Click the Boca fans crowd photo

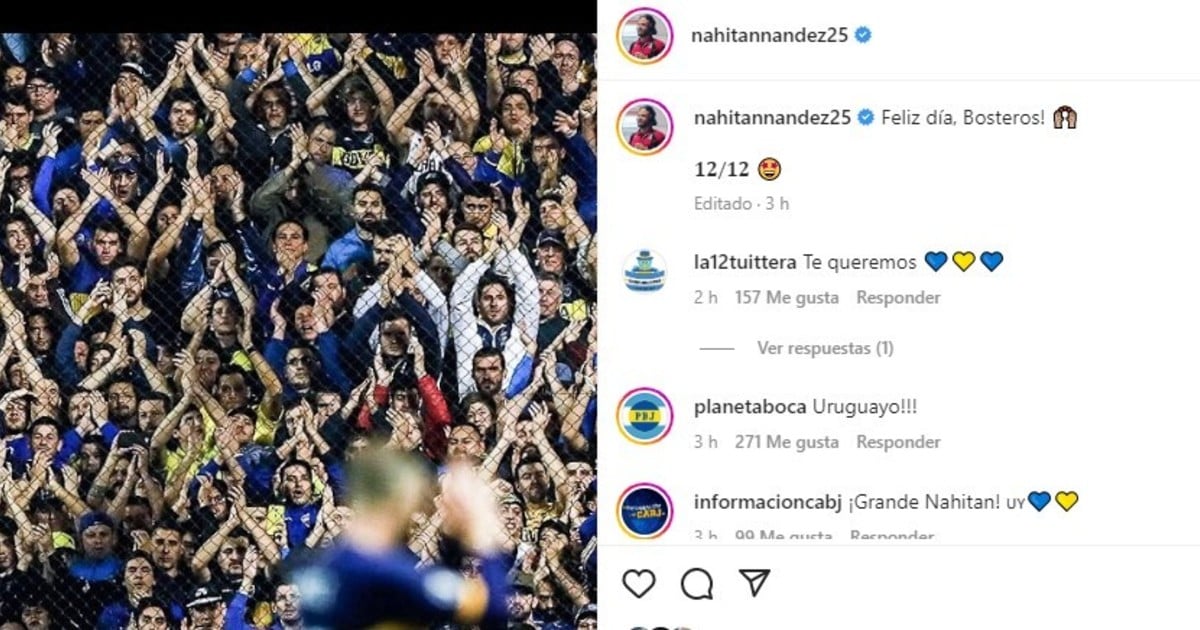tap(298, 331)
